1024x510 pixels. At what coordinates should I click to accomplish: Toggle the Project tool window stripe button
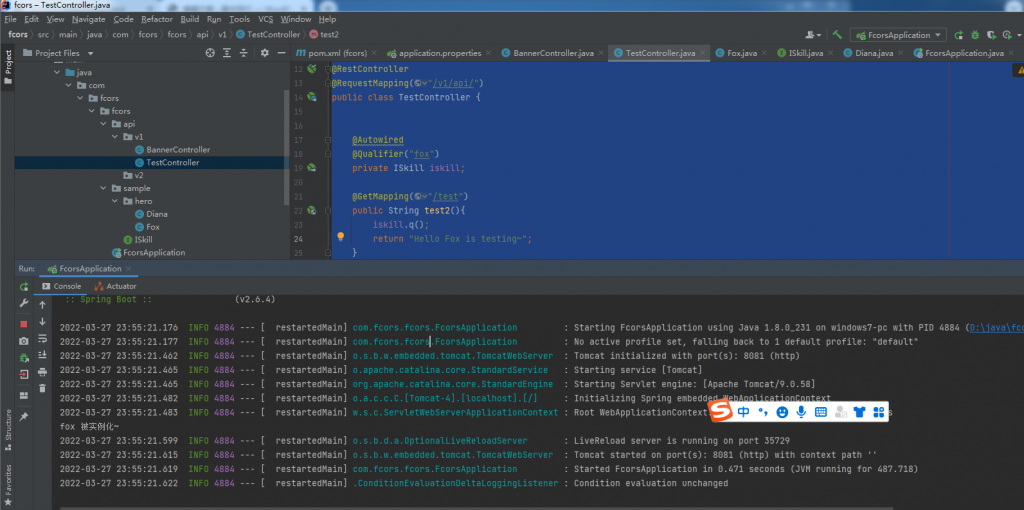(8, 67)
